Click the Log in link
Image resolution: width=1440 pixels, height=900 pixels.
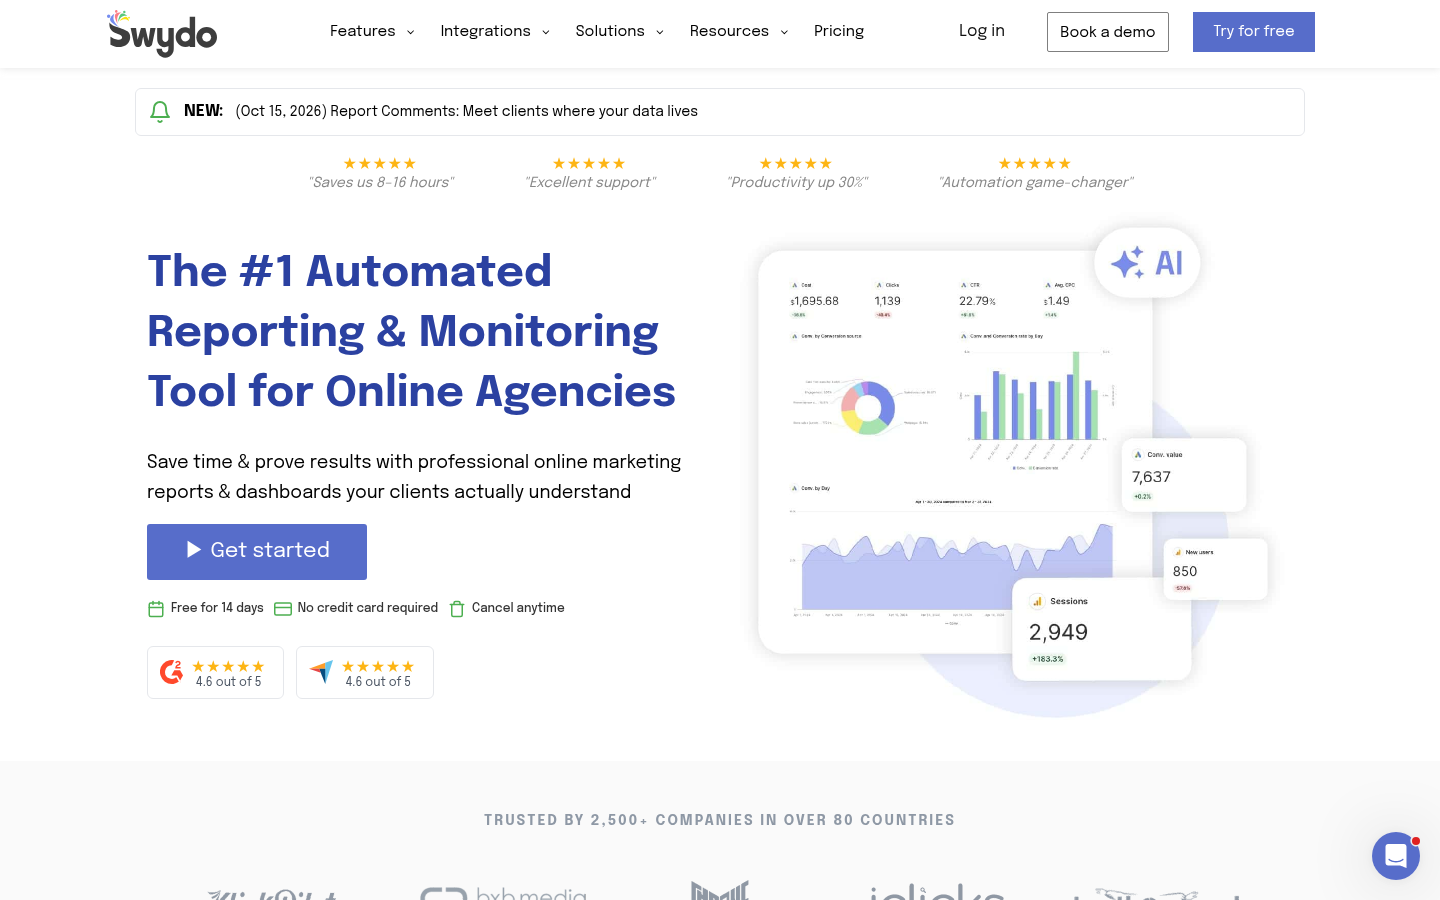(982, 31)
